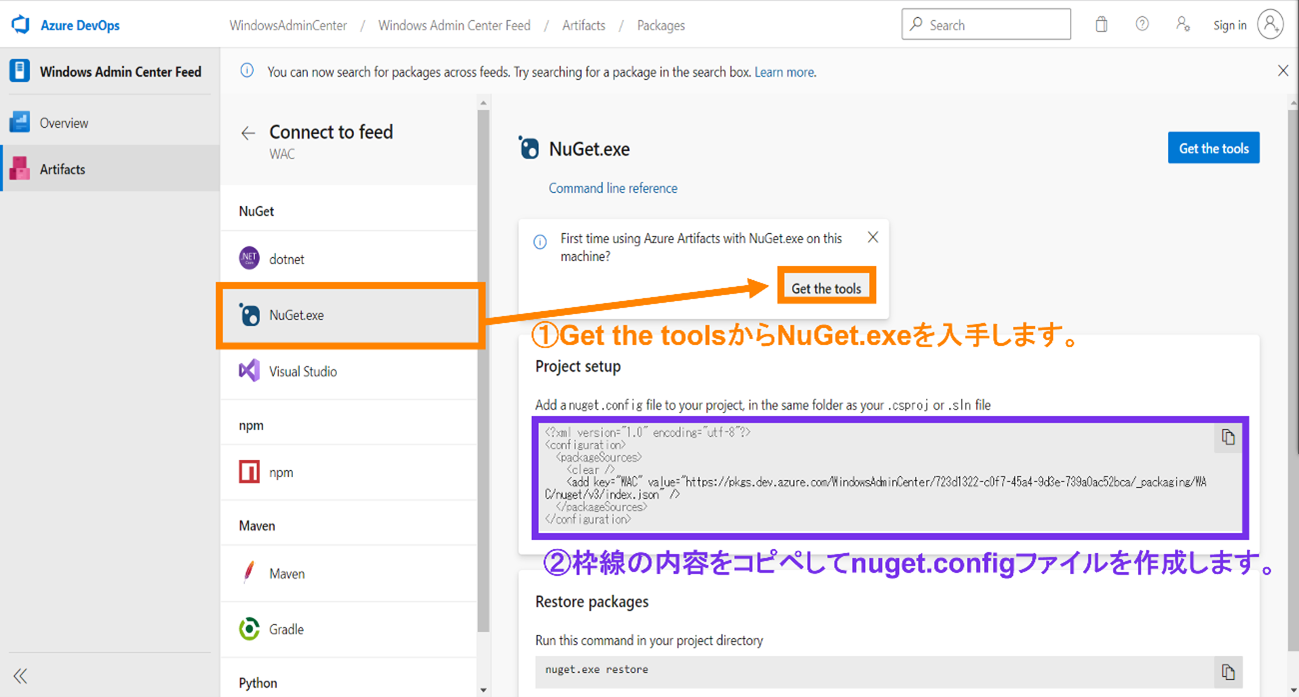
Task: Select the NuGet.exe protocol entry
Action: coord(349,315)
